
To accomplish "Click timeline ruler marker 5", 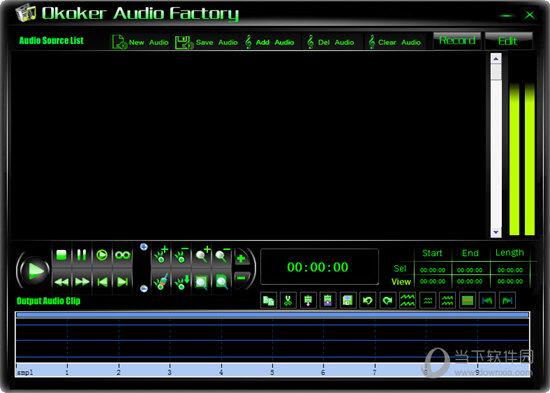I will tap(272, 372).
